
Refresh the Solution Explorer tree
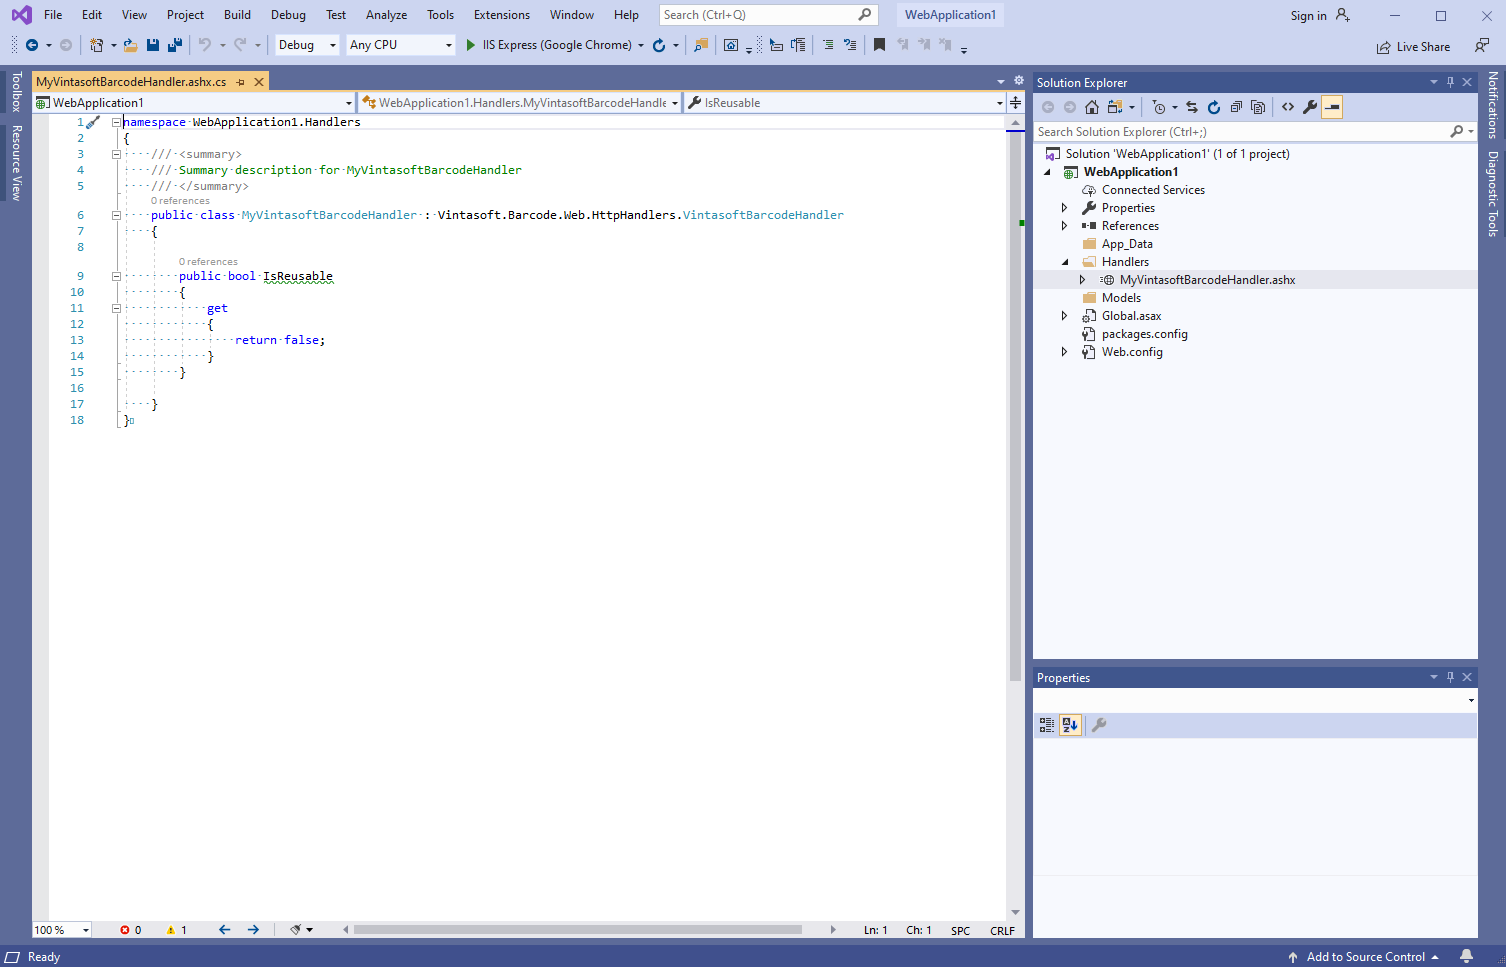click(x=1214, y=107)
